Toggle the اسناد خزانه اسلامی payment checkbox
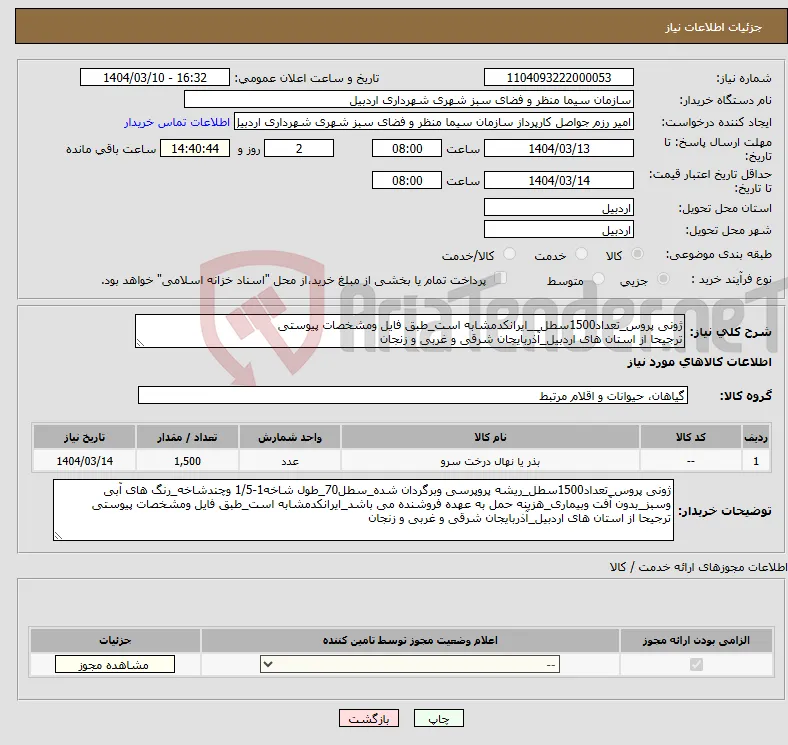788x745 pixels. (x=500, y=277)
